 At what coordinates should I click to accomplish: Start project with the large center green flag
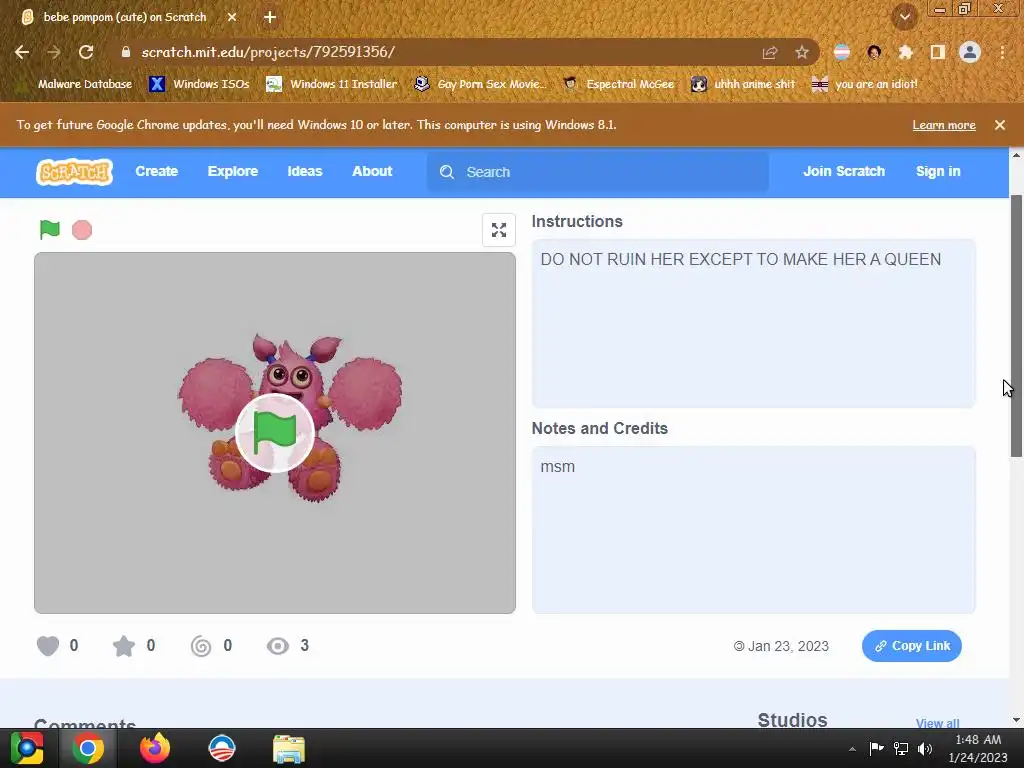(x=275, y=433)
